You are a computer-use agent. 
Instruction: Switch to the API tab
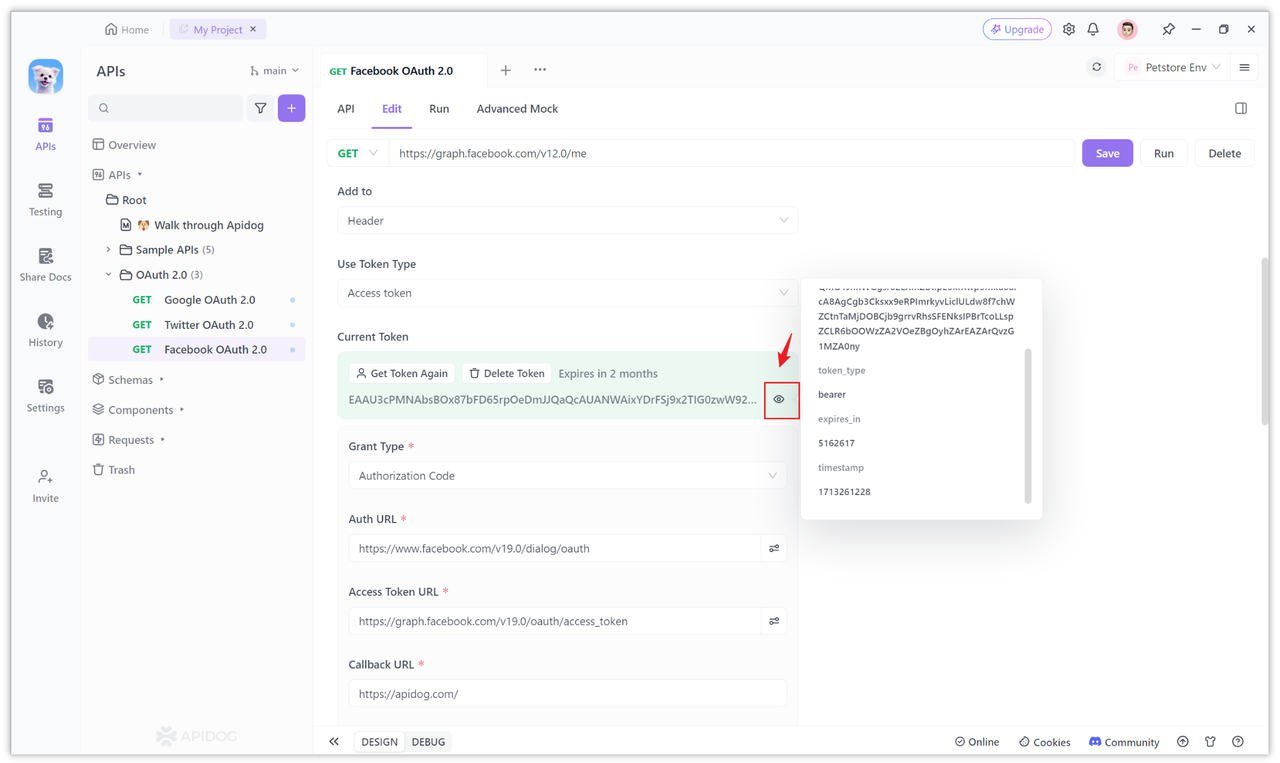346,108
